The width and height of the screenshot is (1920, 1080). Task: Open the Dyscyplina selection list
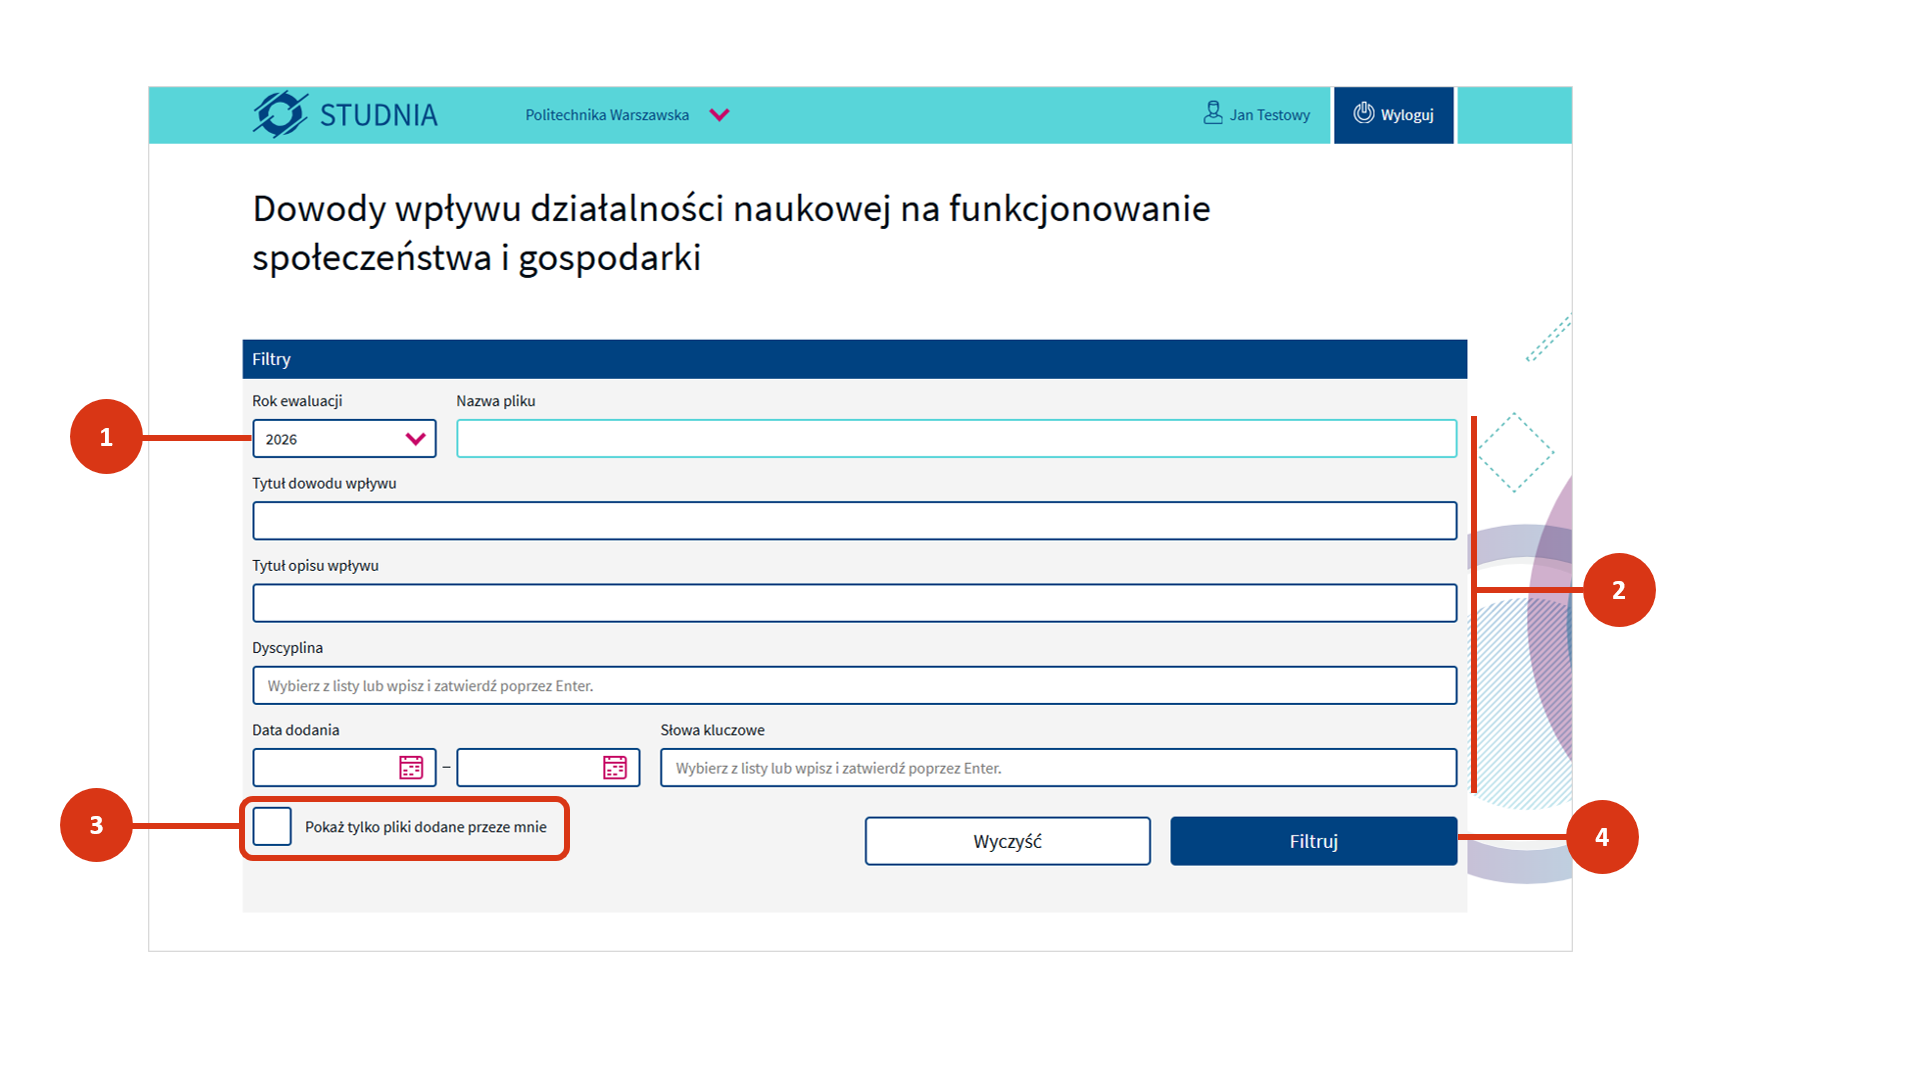tap(854, 686)
